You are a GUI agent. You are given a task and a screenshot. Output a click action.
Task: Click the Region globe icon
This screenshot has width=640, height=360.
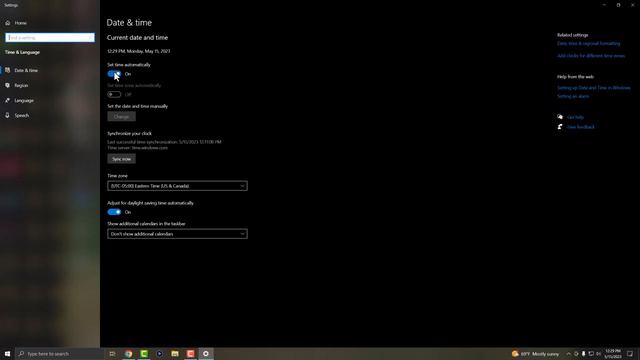[x=7, y=85]
